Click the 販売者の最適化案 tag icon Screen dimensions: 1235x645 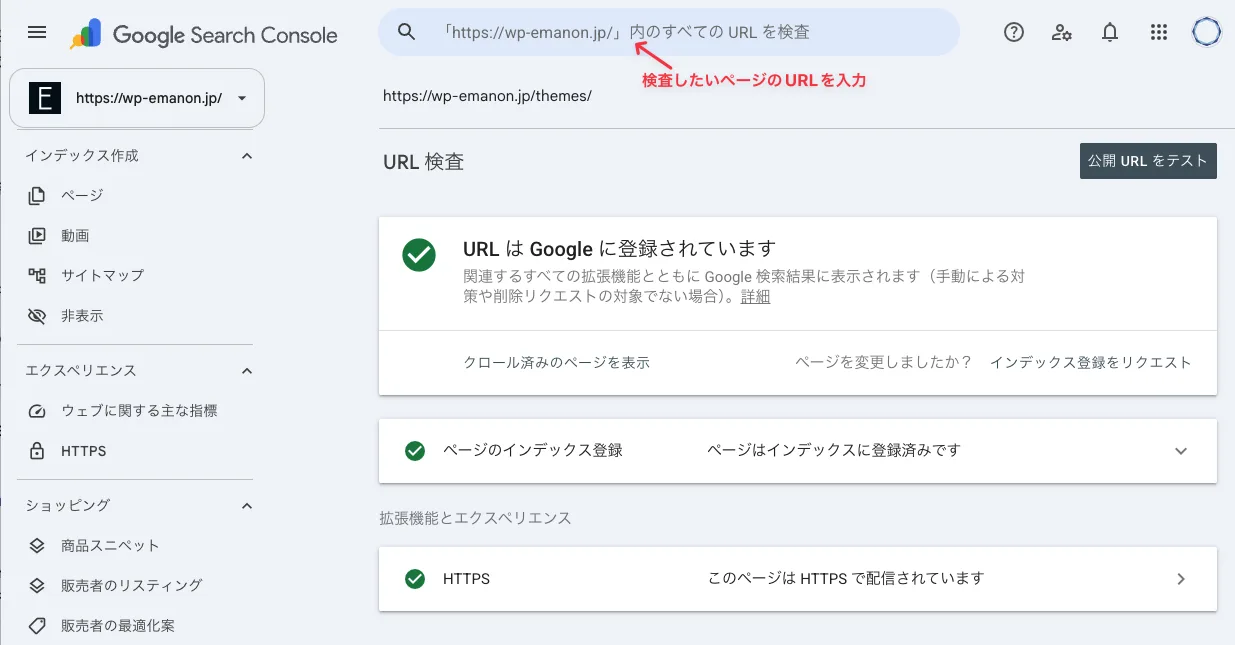click(x=37, y=626)
